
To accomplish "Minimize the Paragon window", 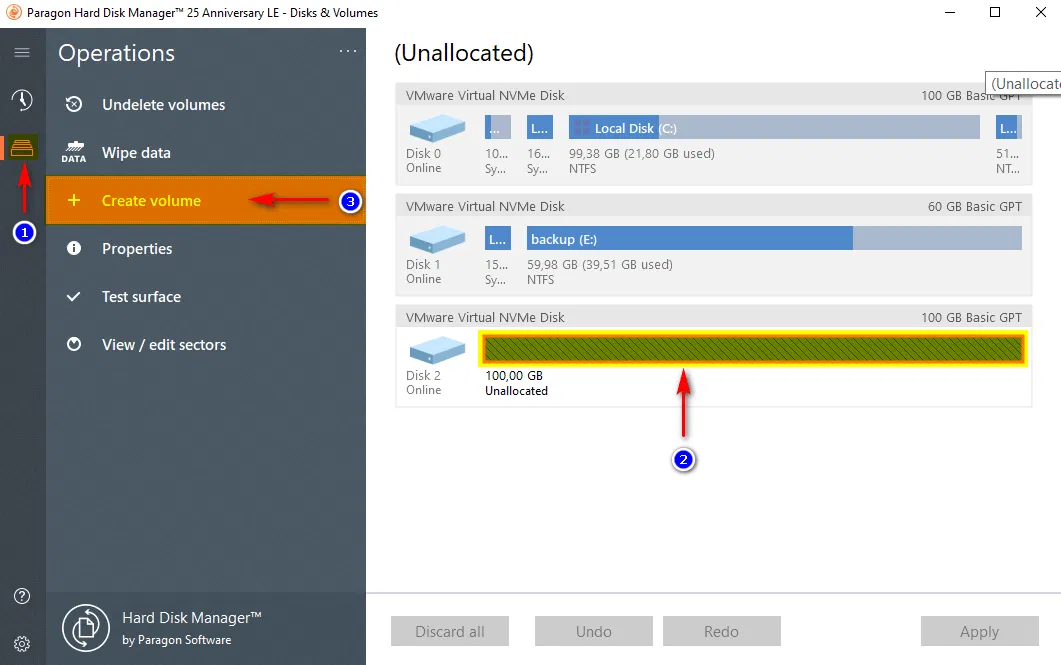I will 950,12.
